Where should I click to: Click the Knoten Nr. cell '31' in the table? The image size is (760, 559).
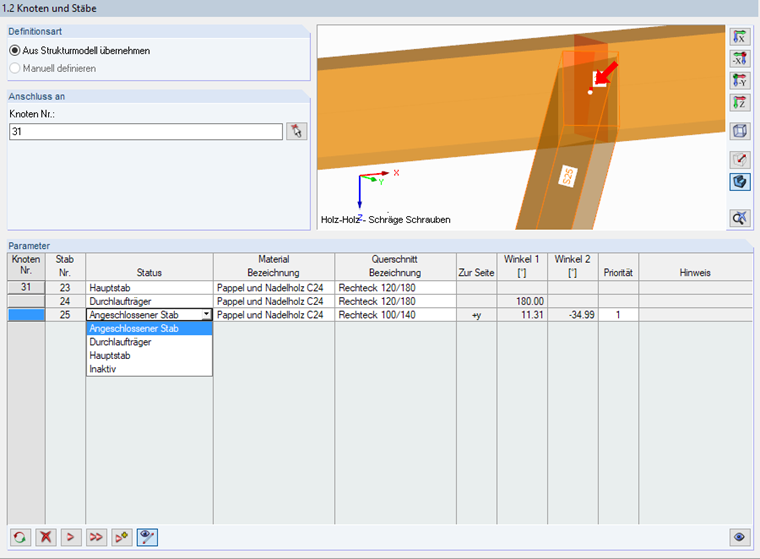pos(26,287)
